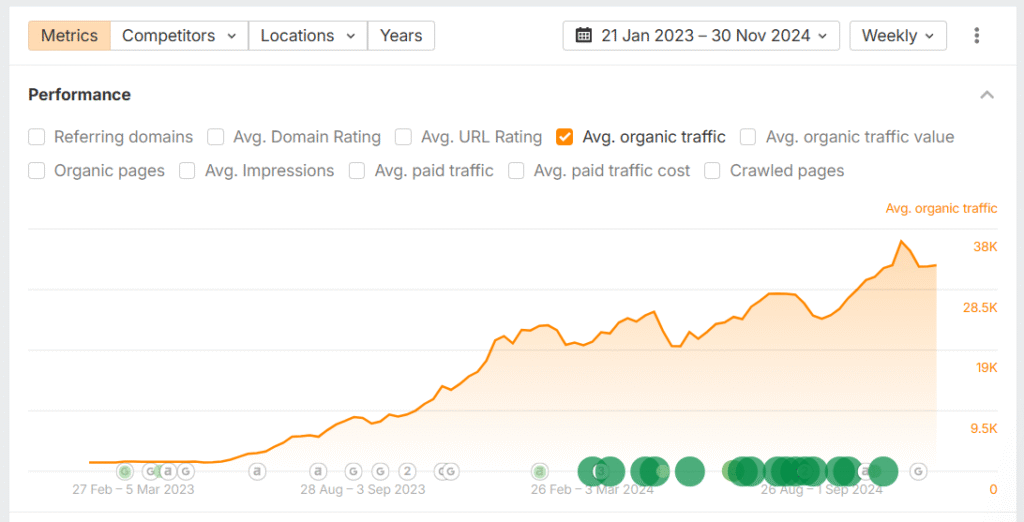Enable the Referring domains checkbox
Viewport: 1024px width, 522px height.
click(37, 137)
